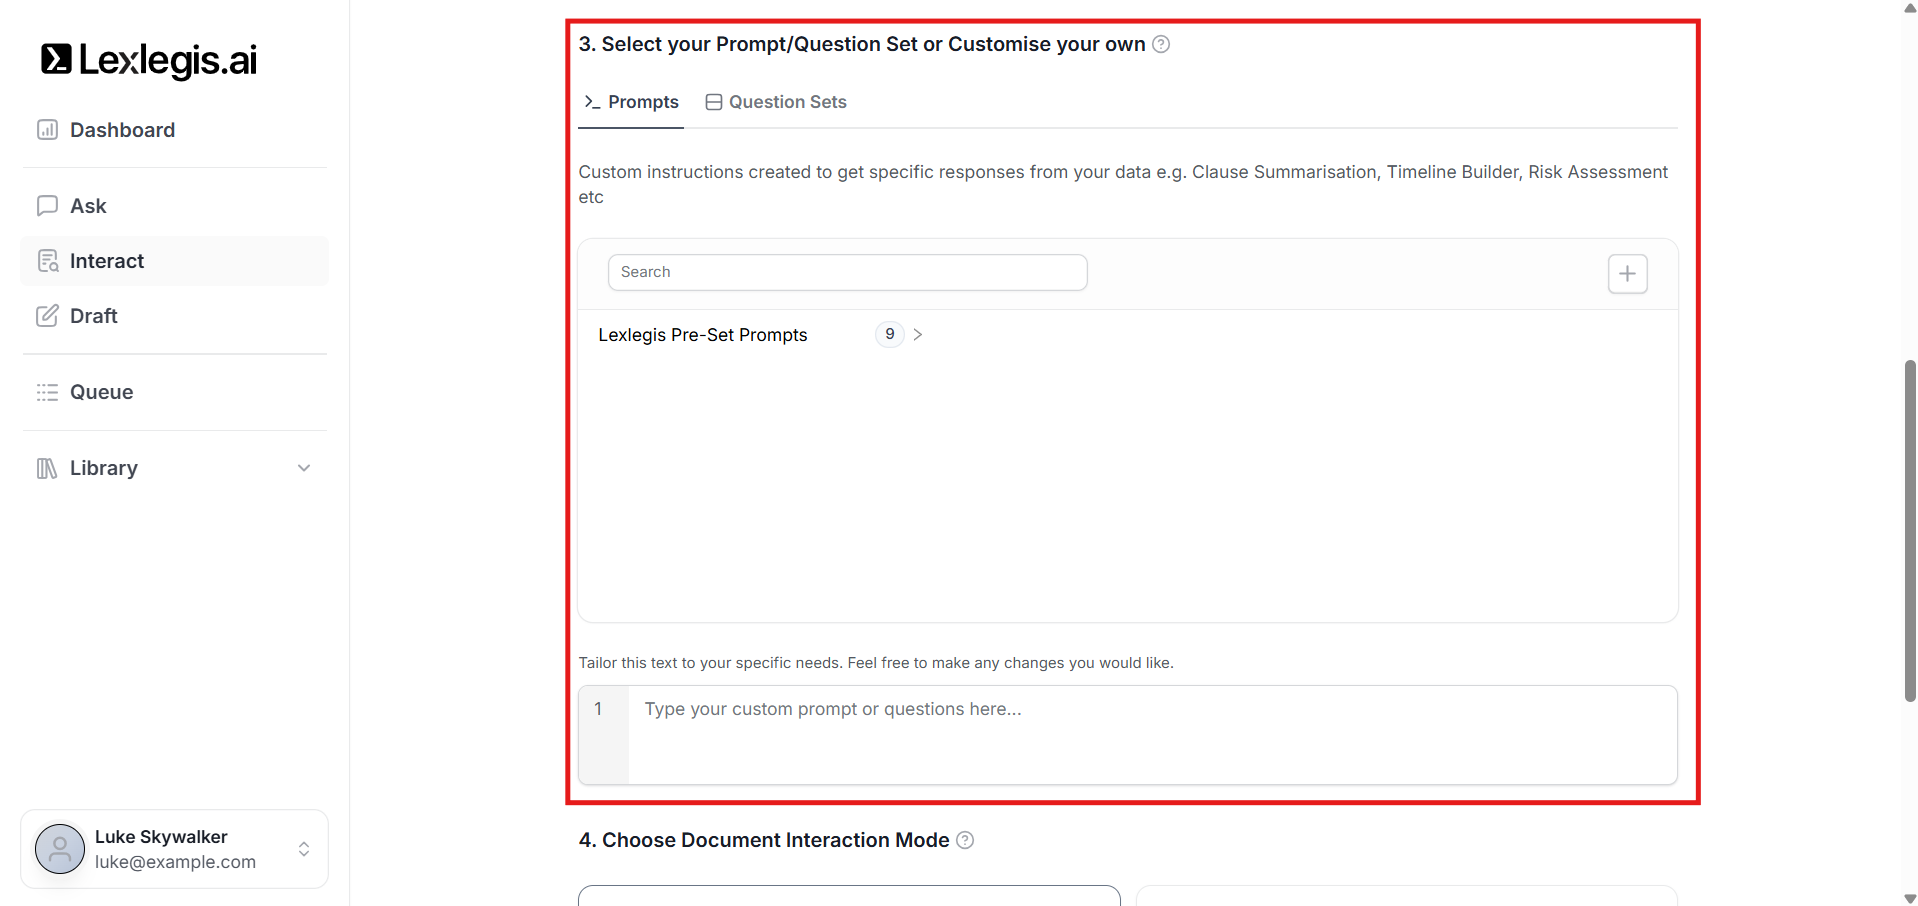Switch to the Prompts tab
Screen dimensions: 1918x906
632,102
